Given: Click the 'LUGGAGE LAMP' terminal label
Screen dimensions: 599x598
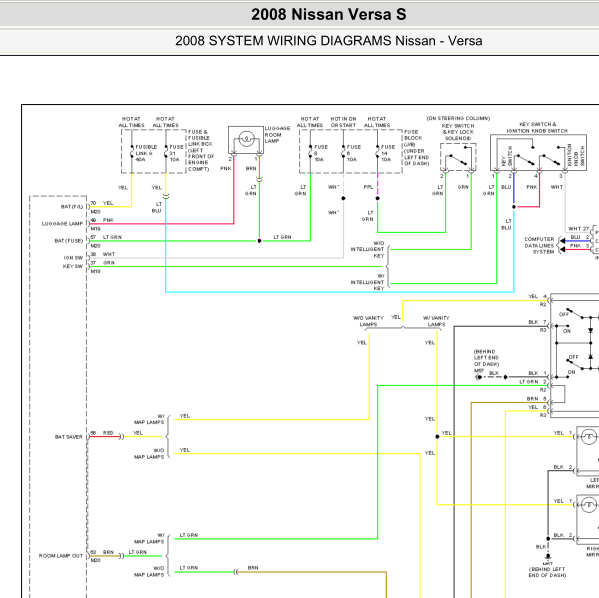Looking at the screenshot, I should point(62,224).
